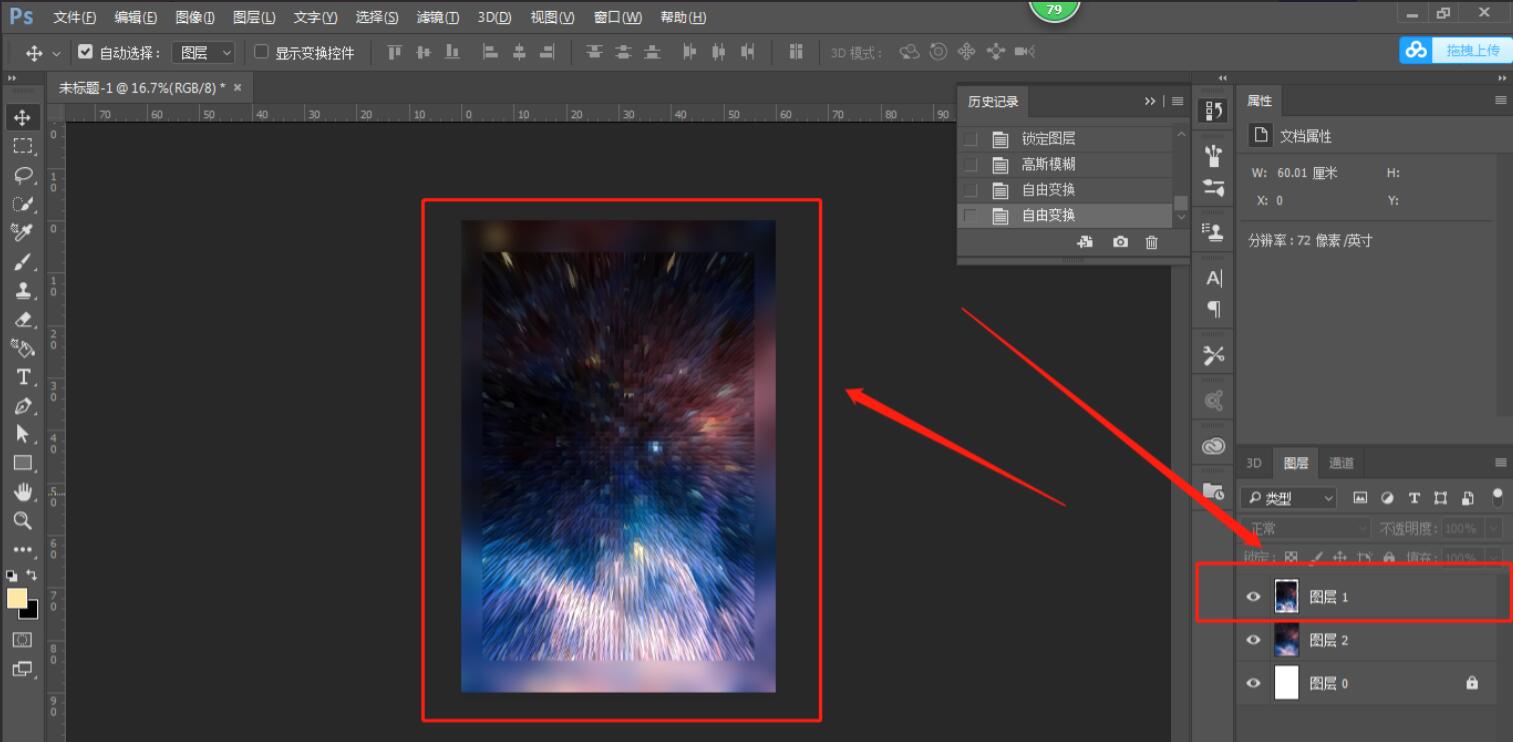Select the Move tool in the toolbox
1513x742 pixels.
[23, 117]
